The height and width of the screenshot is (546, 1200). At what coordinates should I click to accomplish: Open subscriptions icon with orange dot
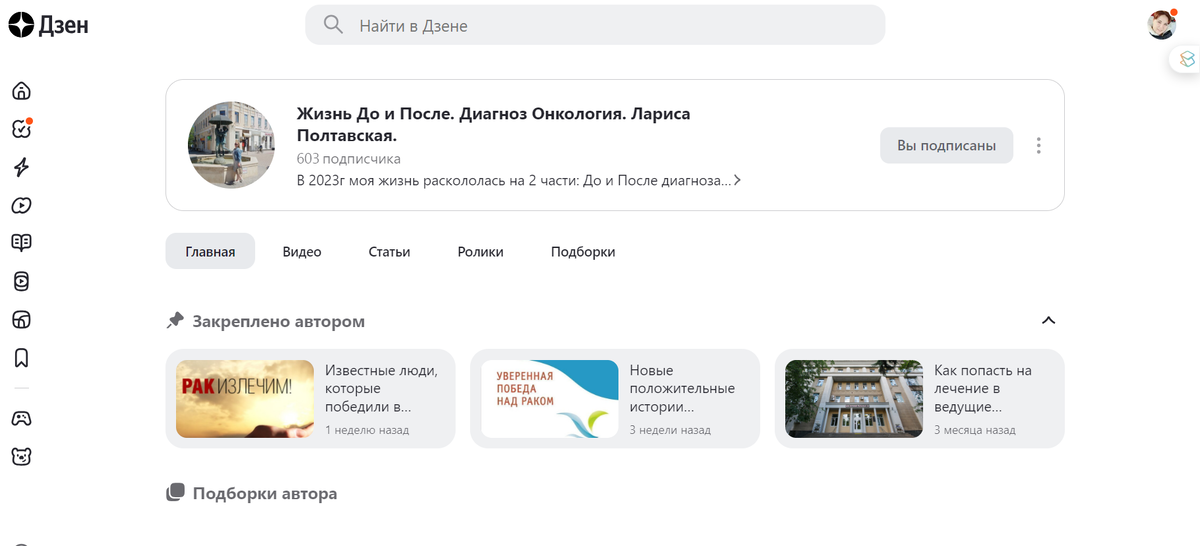21,128
